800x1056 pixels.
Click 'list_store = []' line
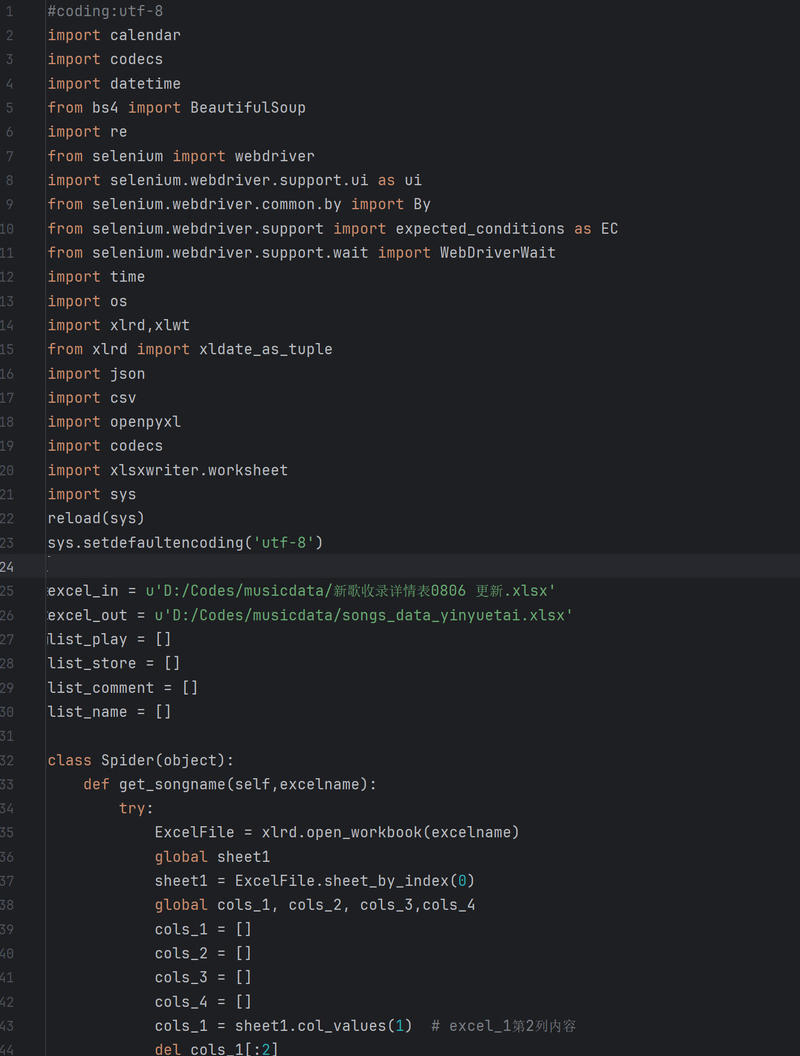pyautogui.click(x=114, y=664)
